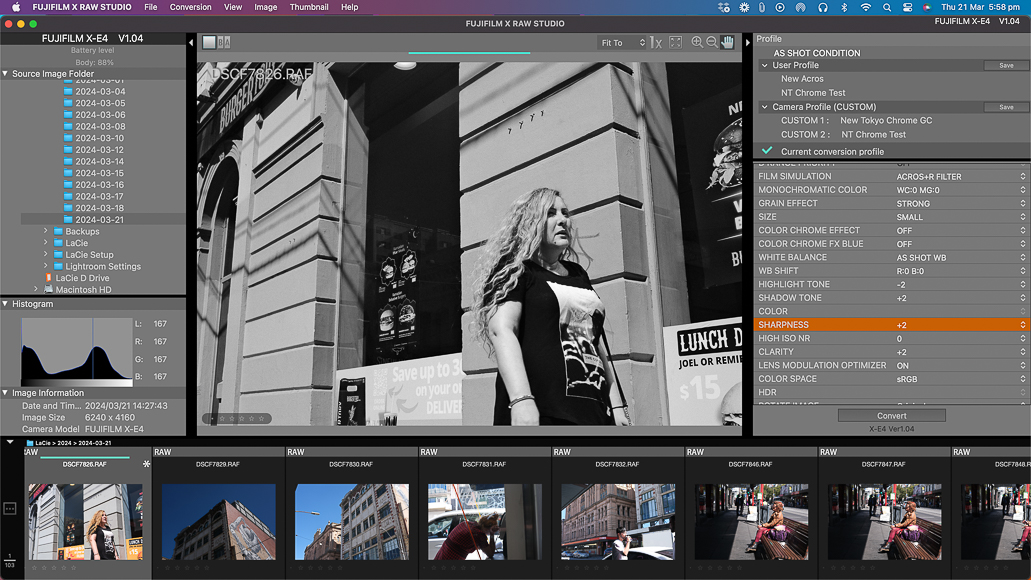The height and width of the screenshot is (580, 1031).
Task: Click the asterisk mark on DSCF7826.RAF
Action: pyautogui.click(x=146, y=464)
